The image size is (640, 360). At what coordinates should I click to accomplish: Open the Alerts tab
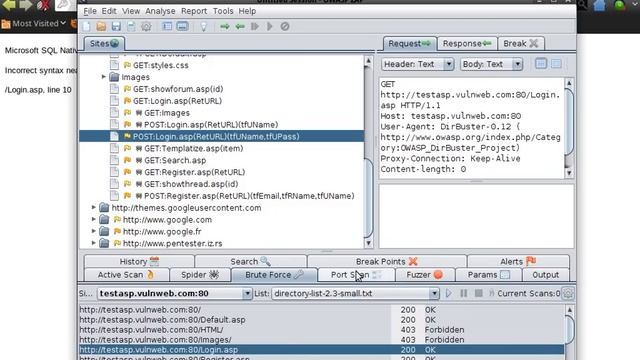coord(518,261)
